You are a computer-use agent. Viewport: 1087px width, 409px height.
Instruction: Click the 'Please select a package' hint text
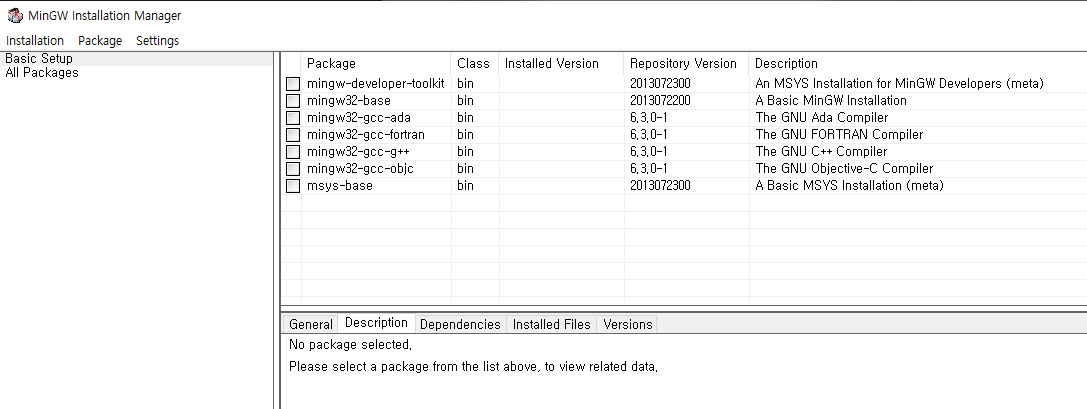(x=473, y=367)
